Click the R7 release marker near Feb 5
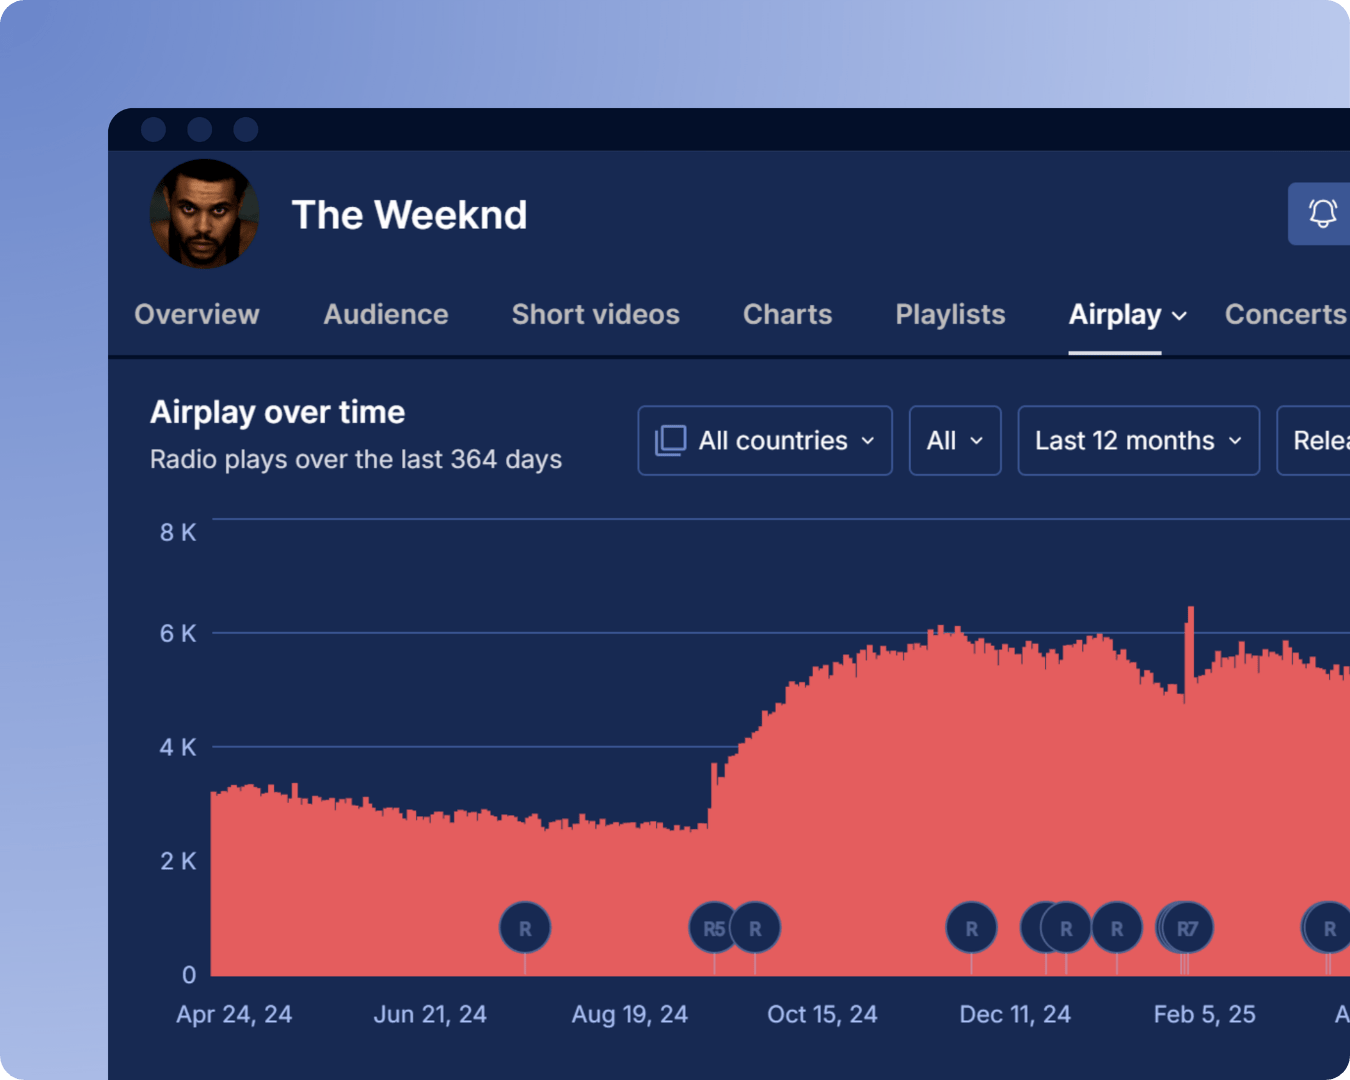Screen dimensions: 1350x1080 pos(1186,927)
